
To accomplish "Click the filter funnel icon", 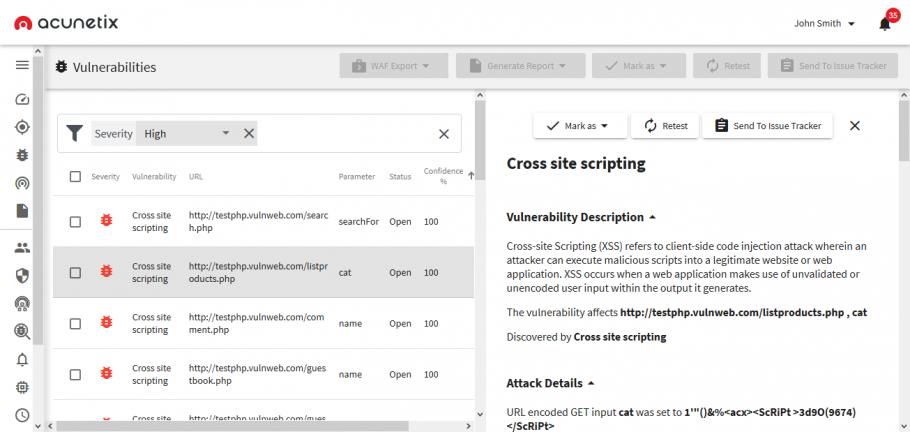I will (x=74, y=134).
